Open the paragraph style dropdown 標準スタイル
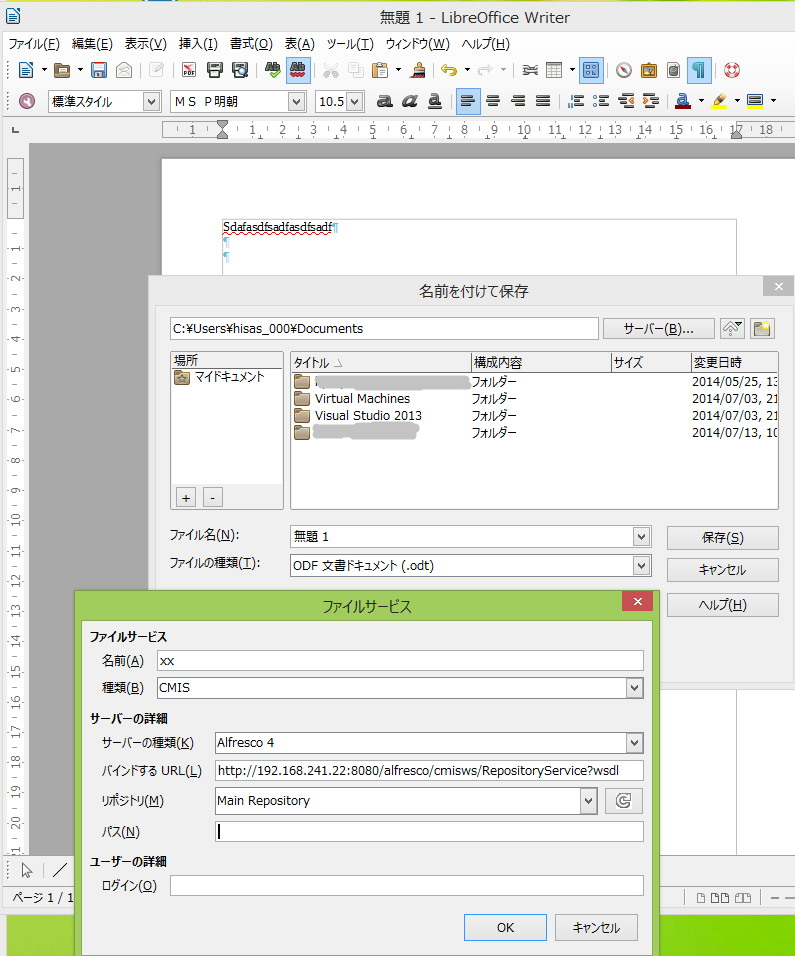 152,102
